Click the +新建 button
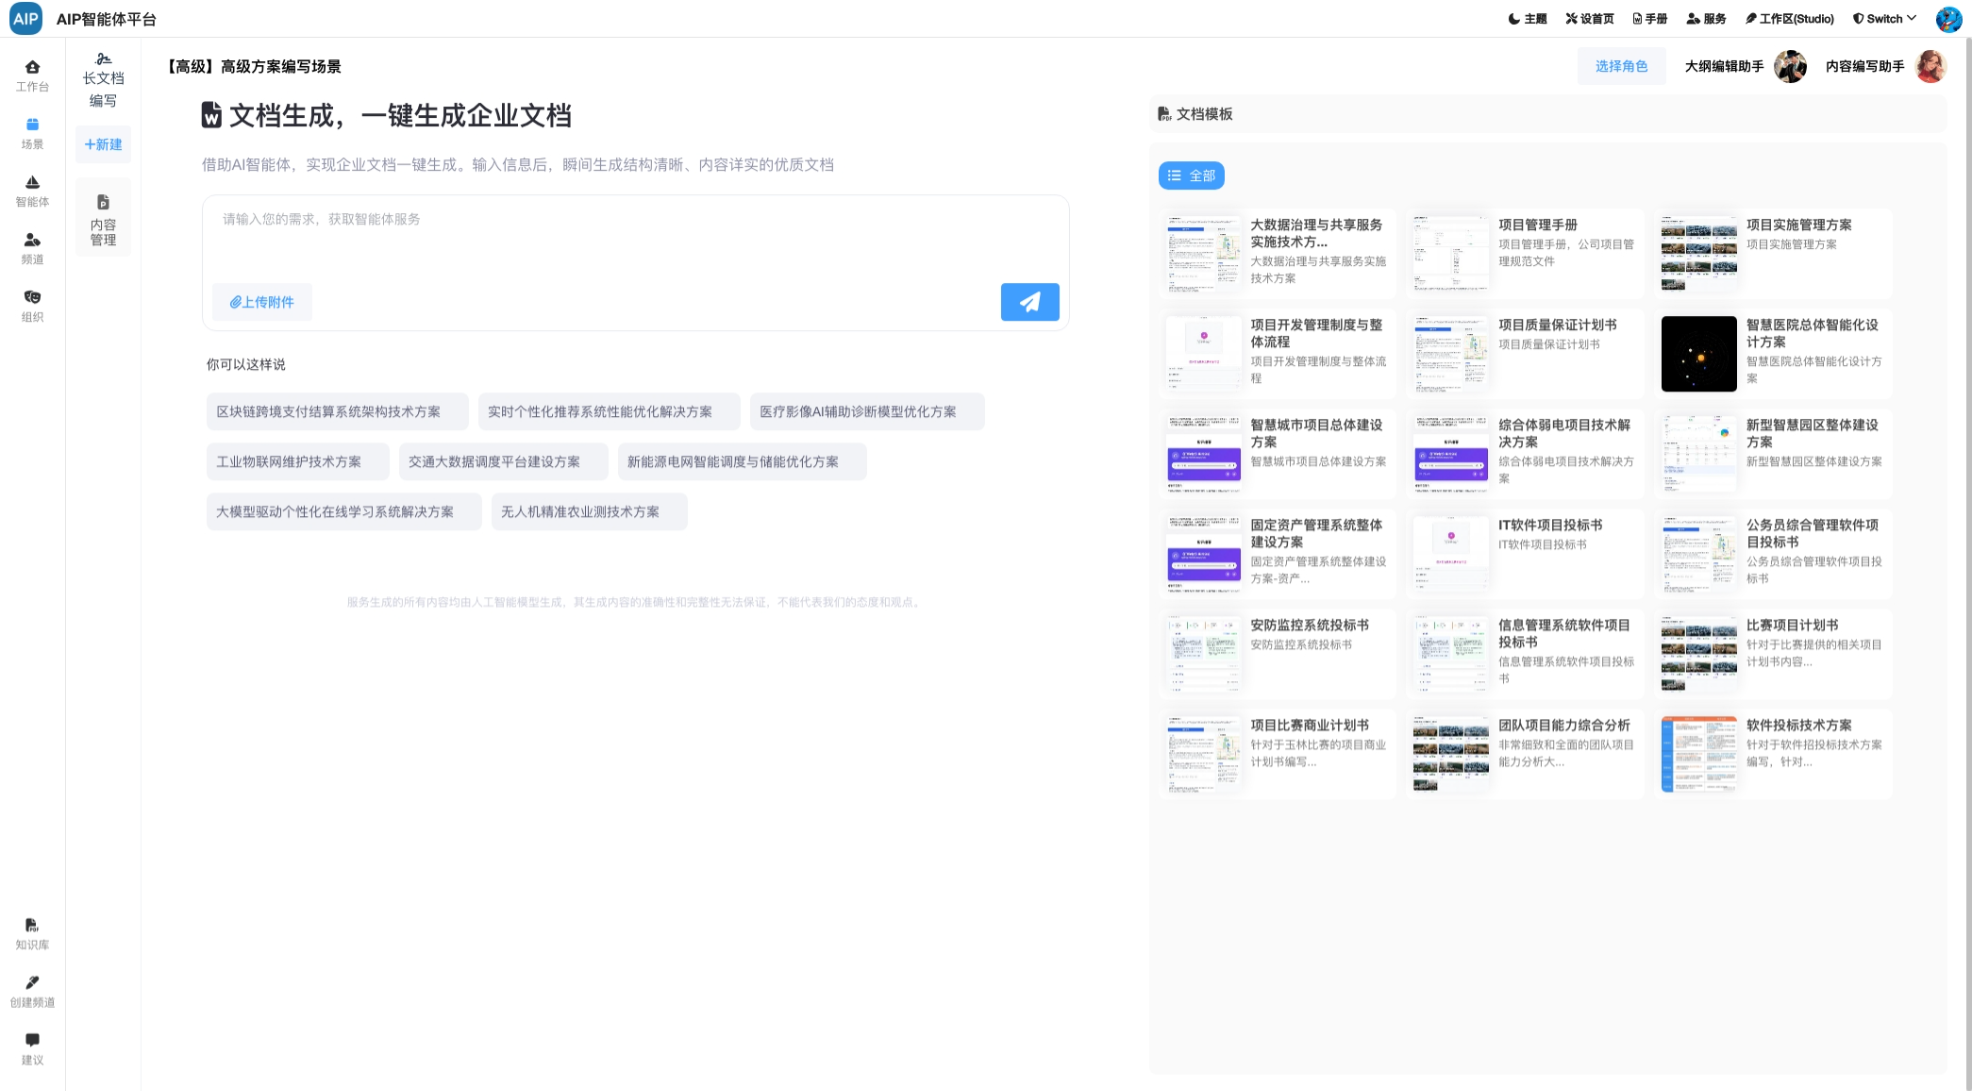 [x=103, y=144]
